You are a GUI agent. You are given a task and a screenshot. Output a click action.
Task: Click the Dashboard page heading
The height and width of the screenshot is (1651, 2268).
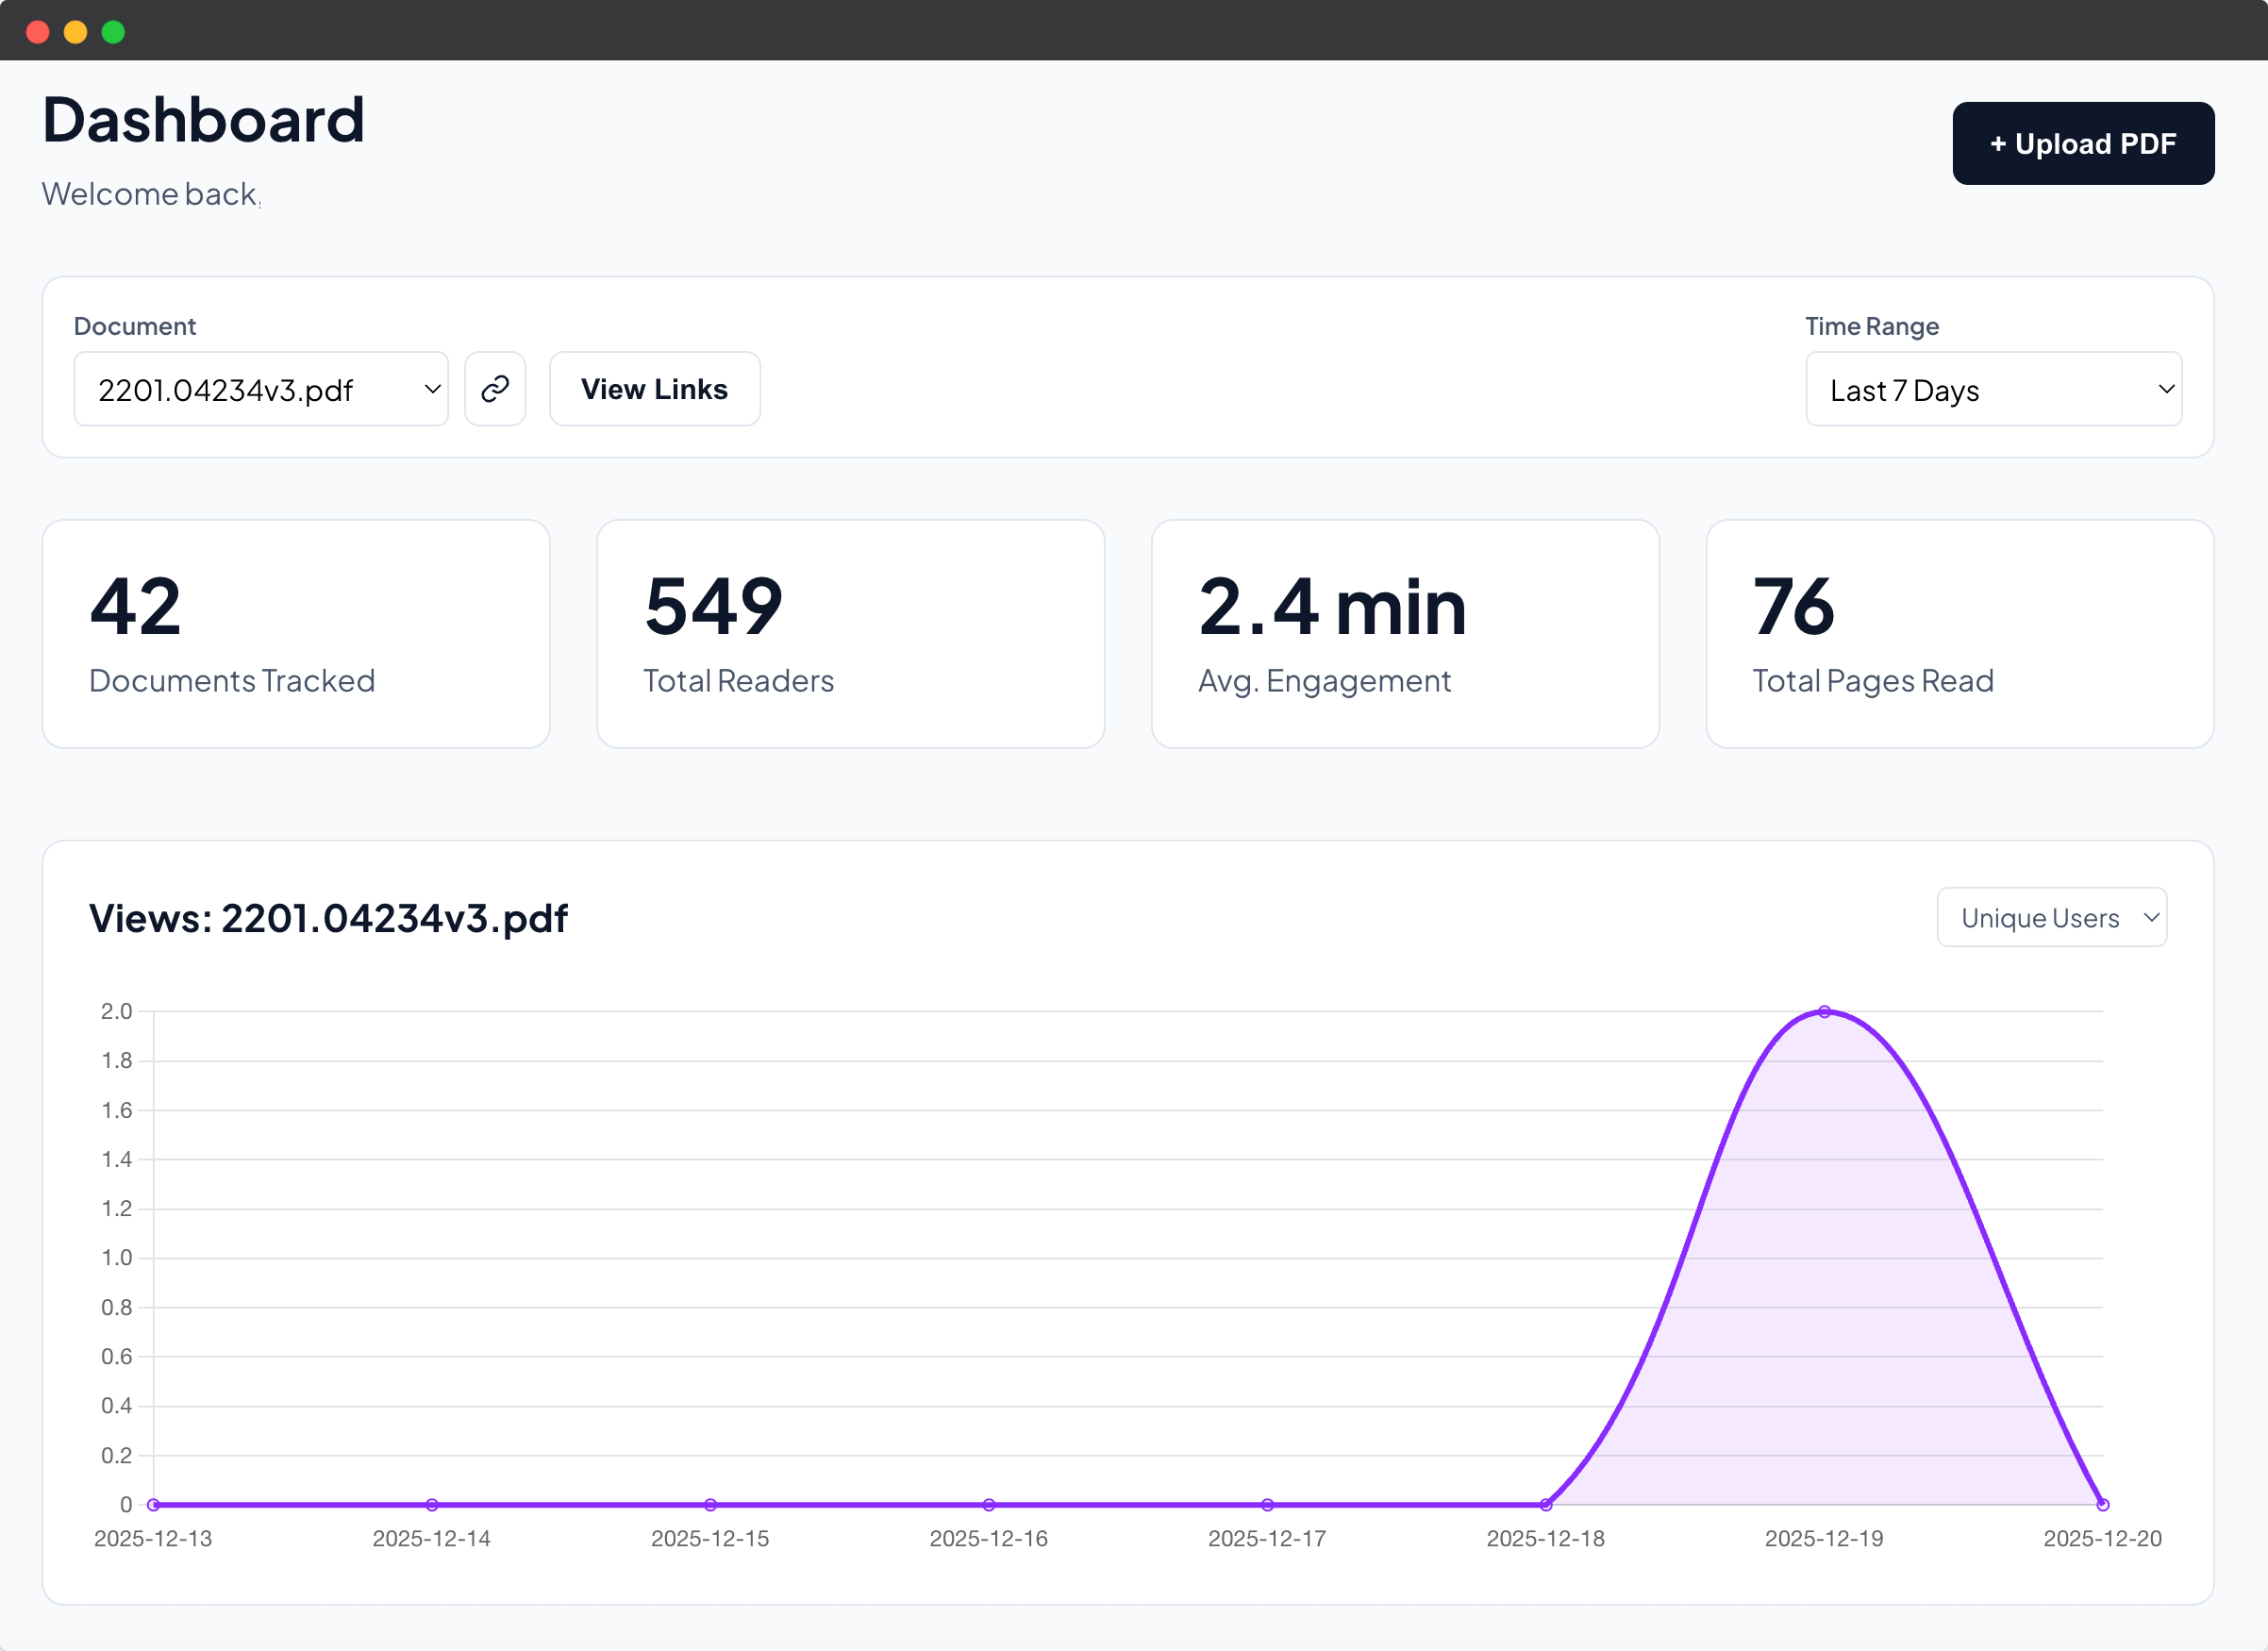pyautogui.click(x=204, y=120)
